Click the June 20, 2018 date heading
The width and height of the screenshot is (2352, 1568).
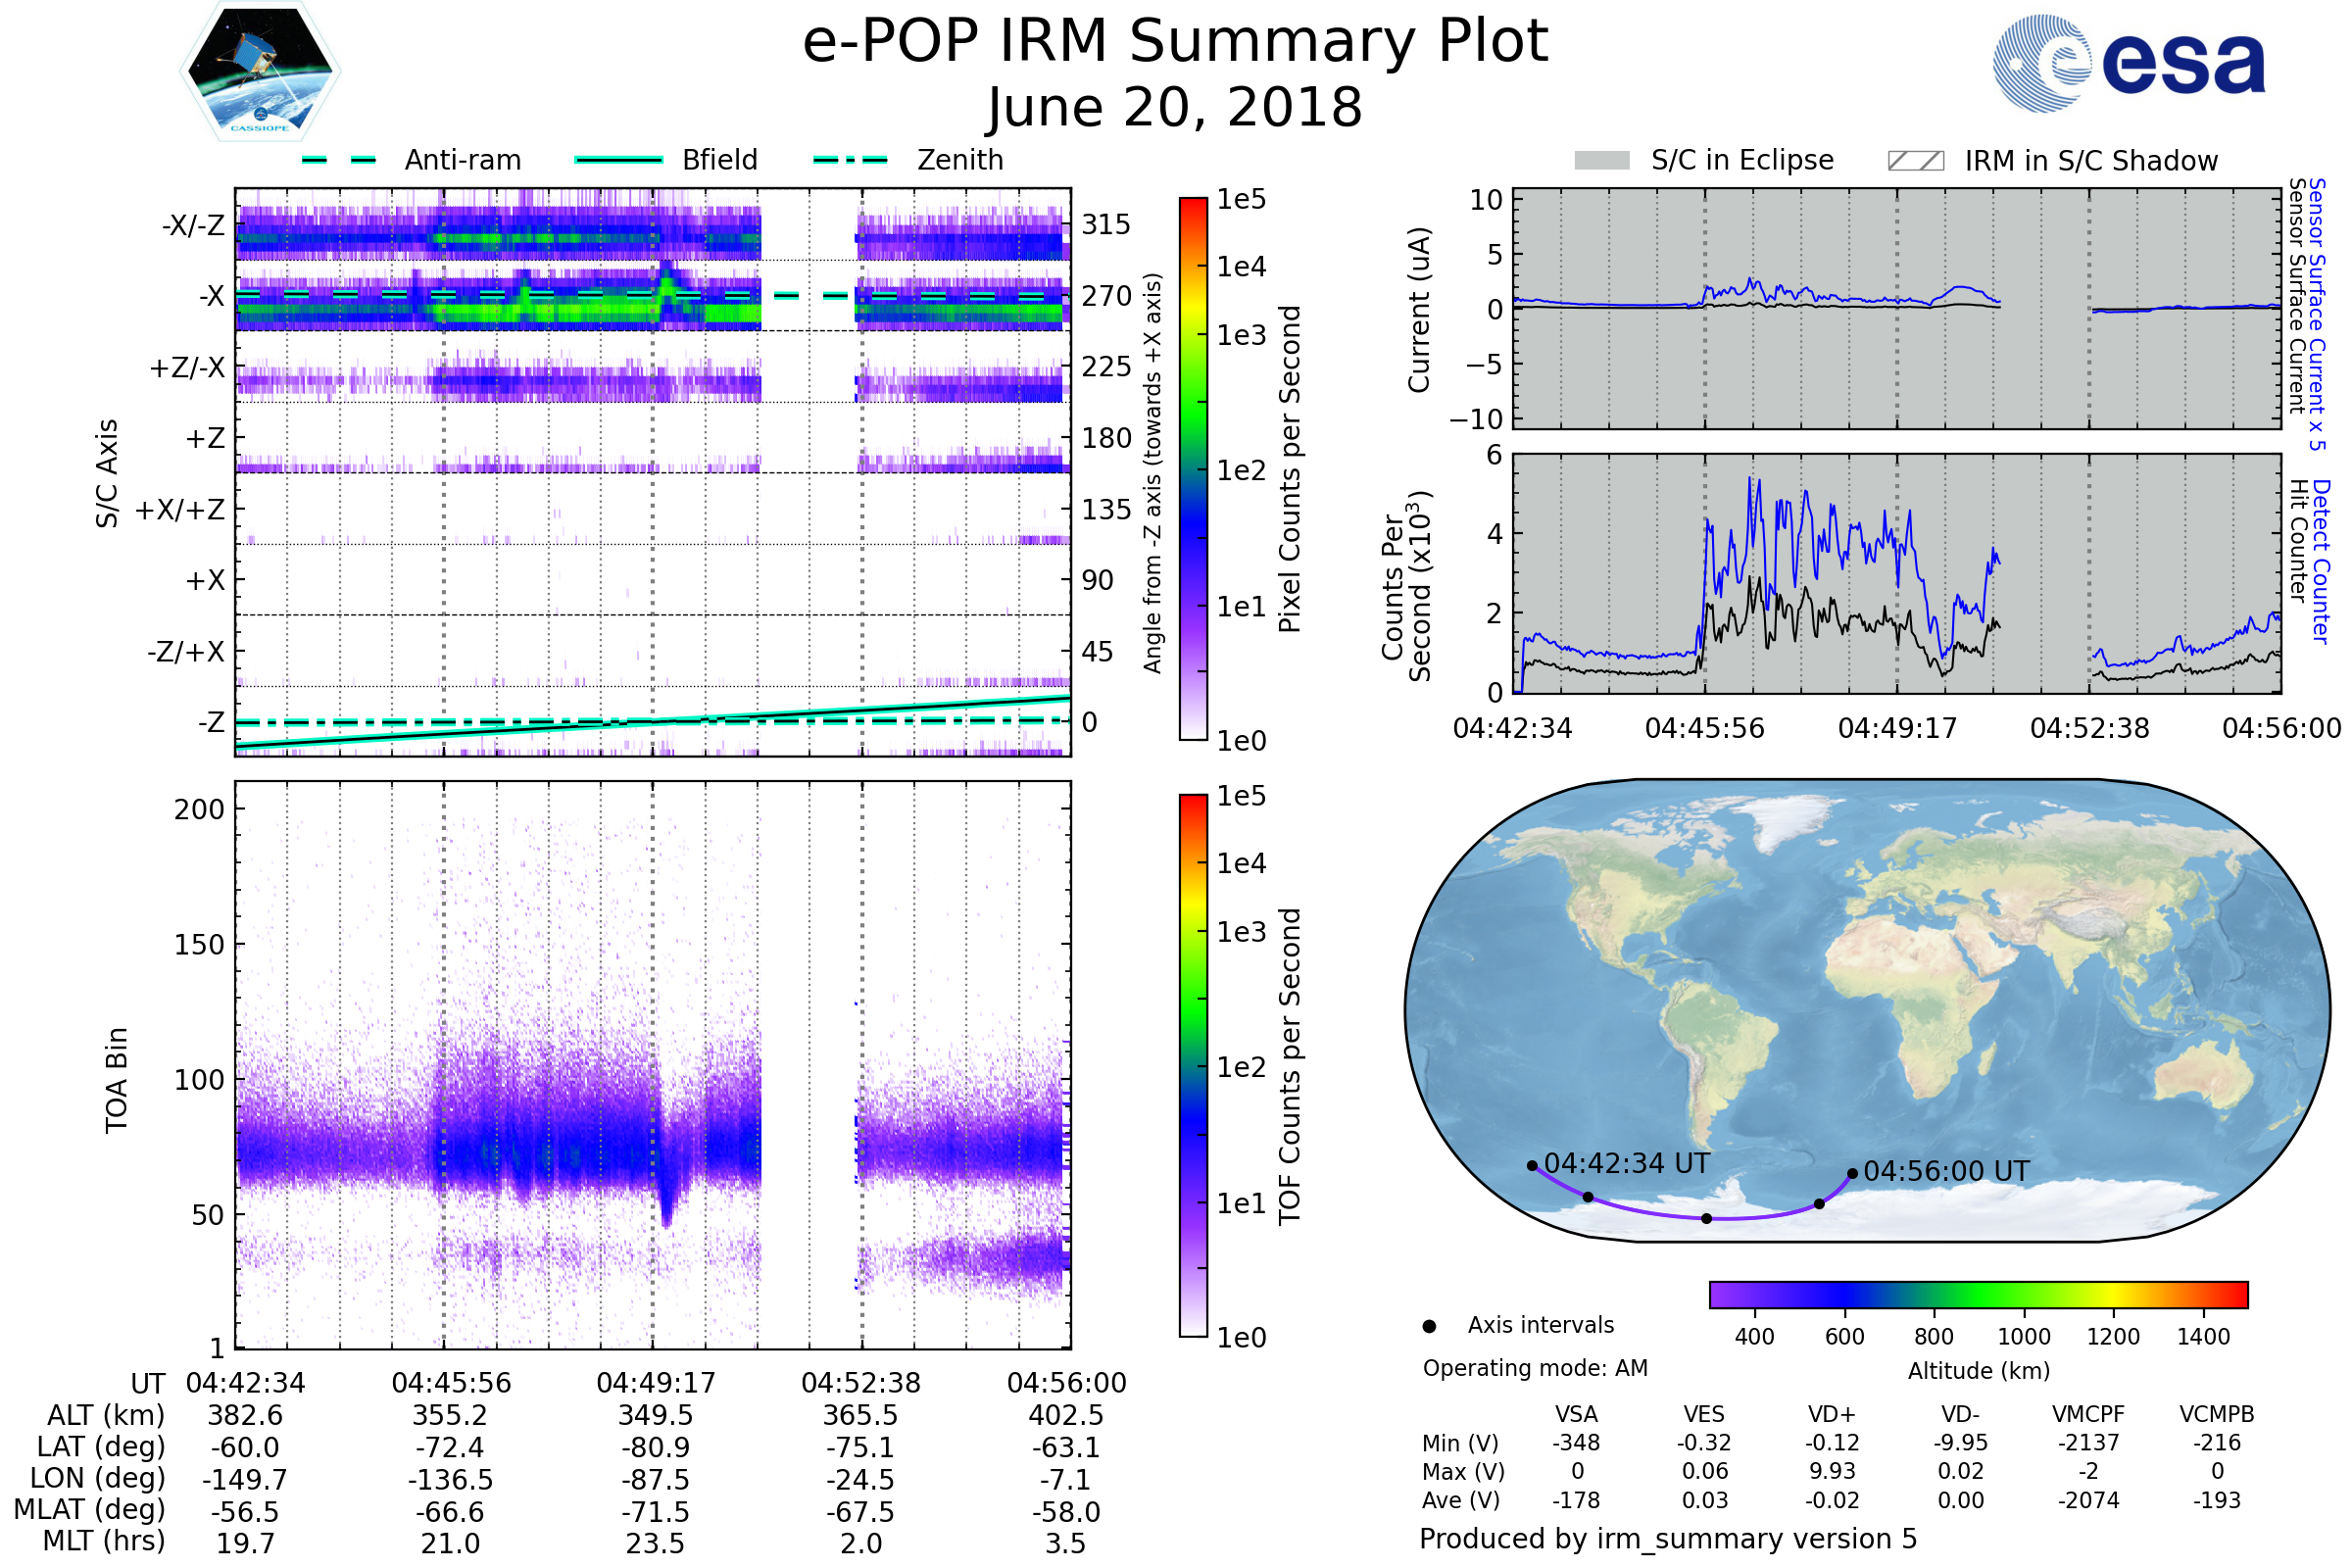click(x=1175, y=108)
